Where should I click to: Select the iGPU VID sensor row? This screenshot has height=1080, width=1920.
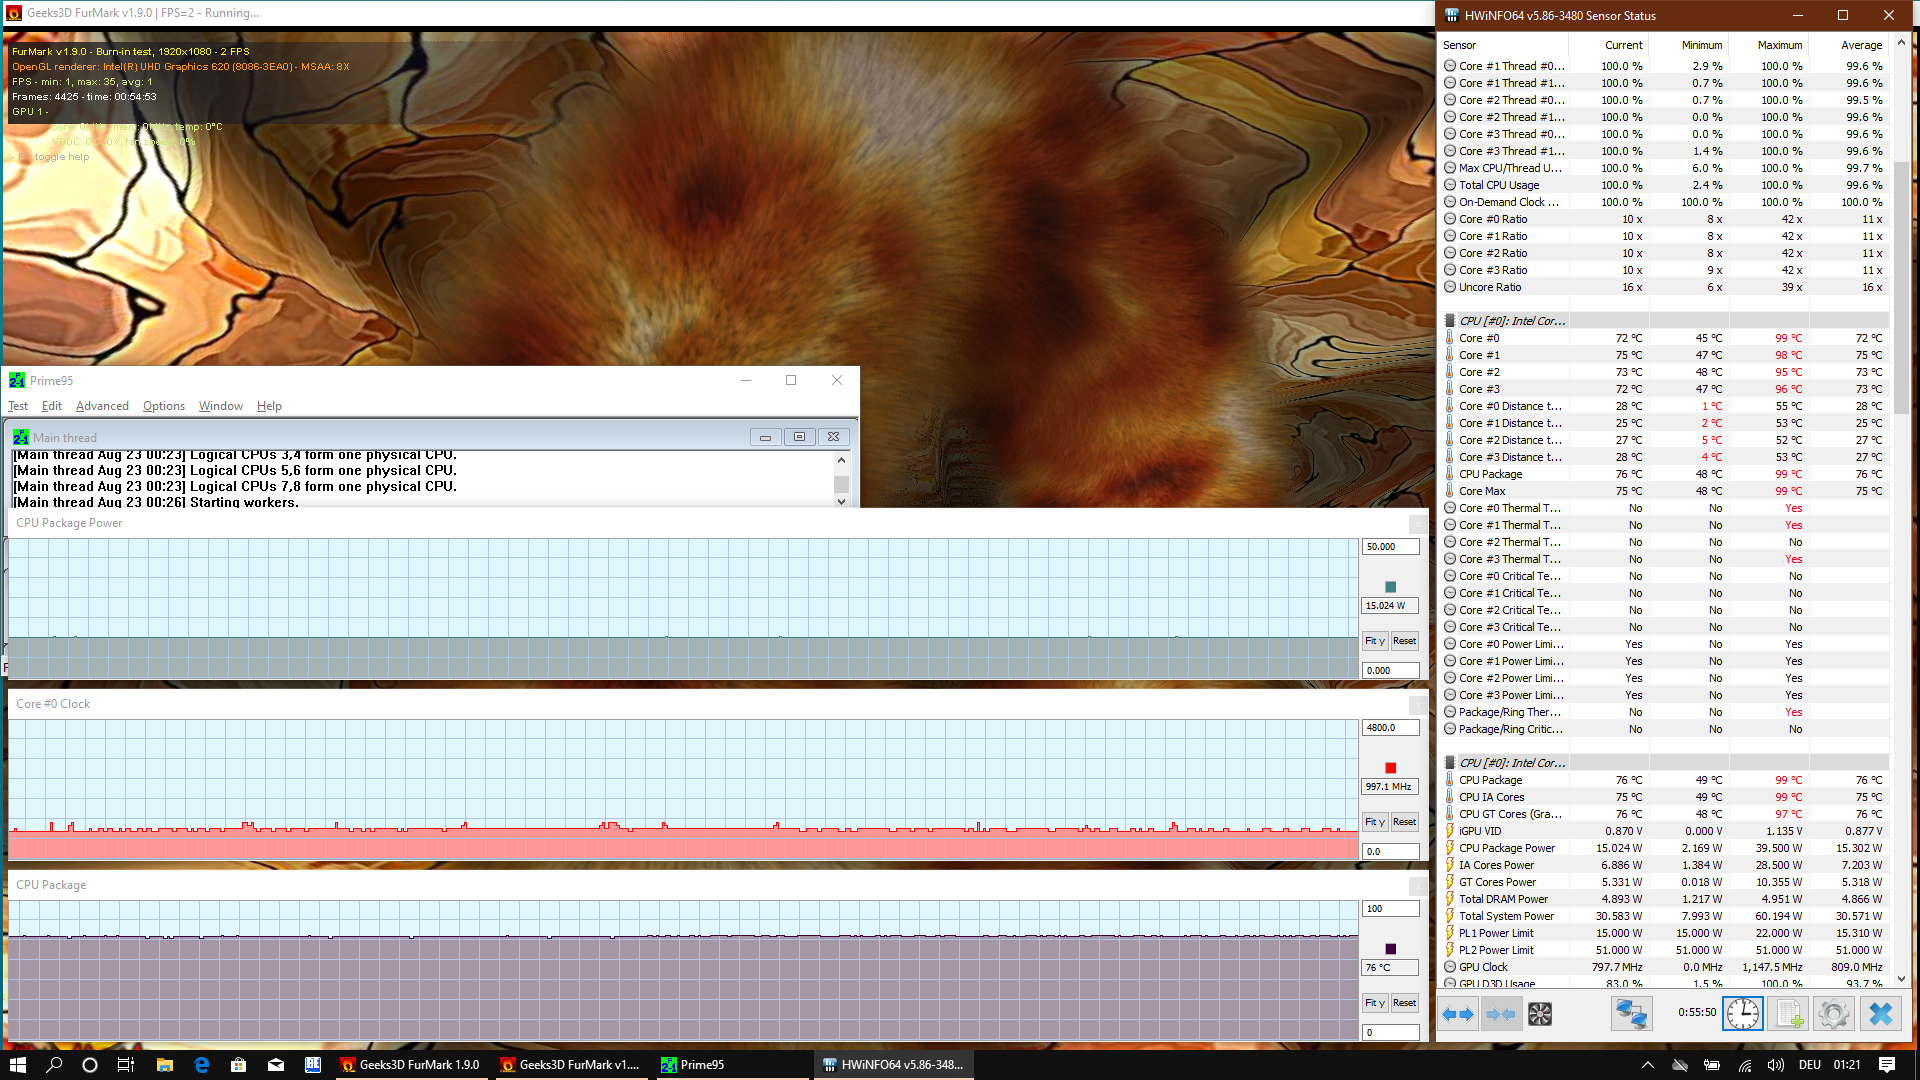1664,831
